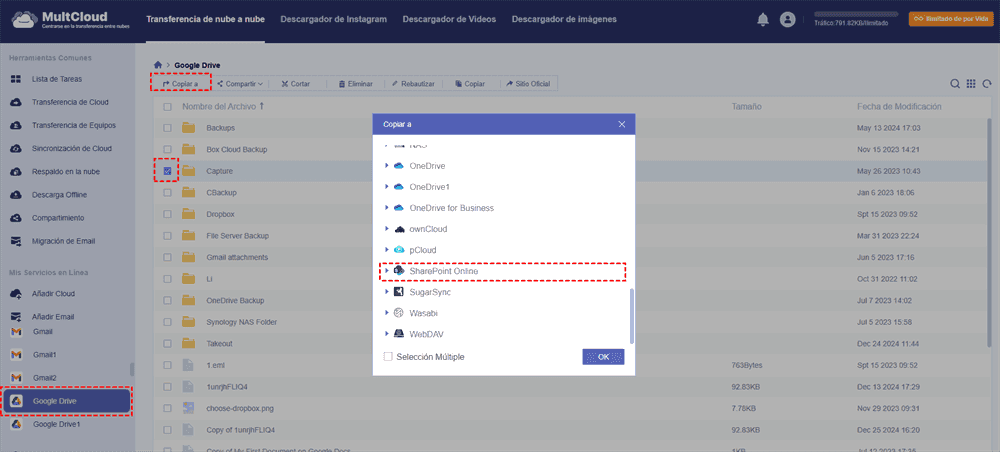This screenshot has height=452, width=1000.
Task: Open Descargador de Videos tab
Action: tap(449, 19)
